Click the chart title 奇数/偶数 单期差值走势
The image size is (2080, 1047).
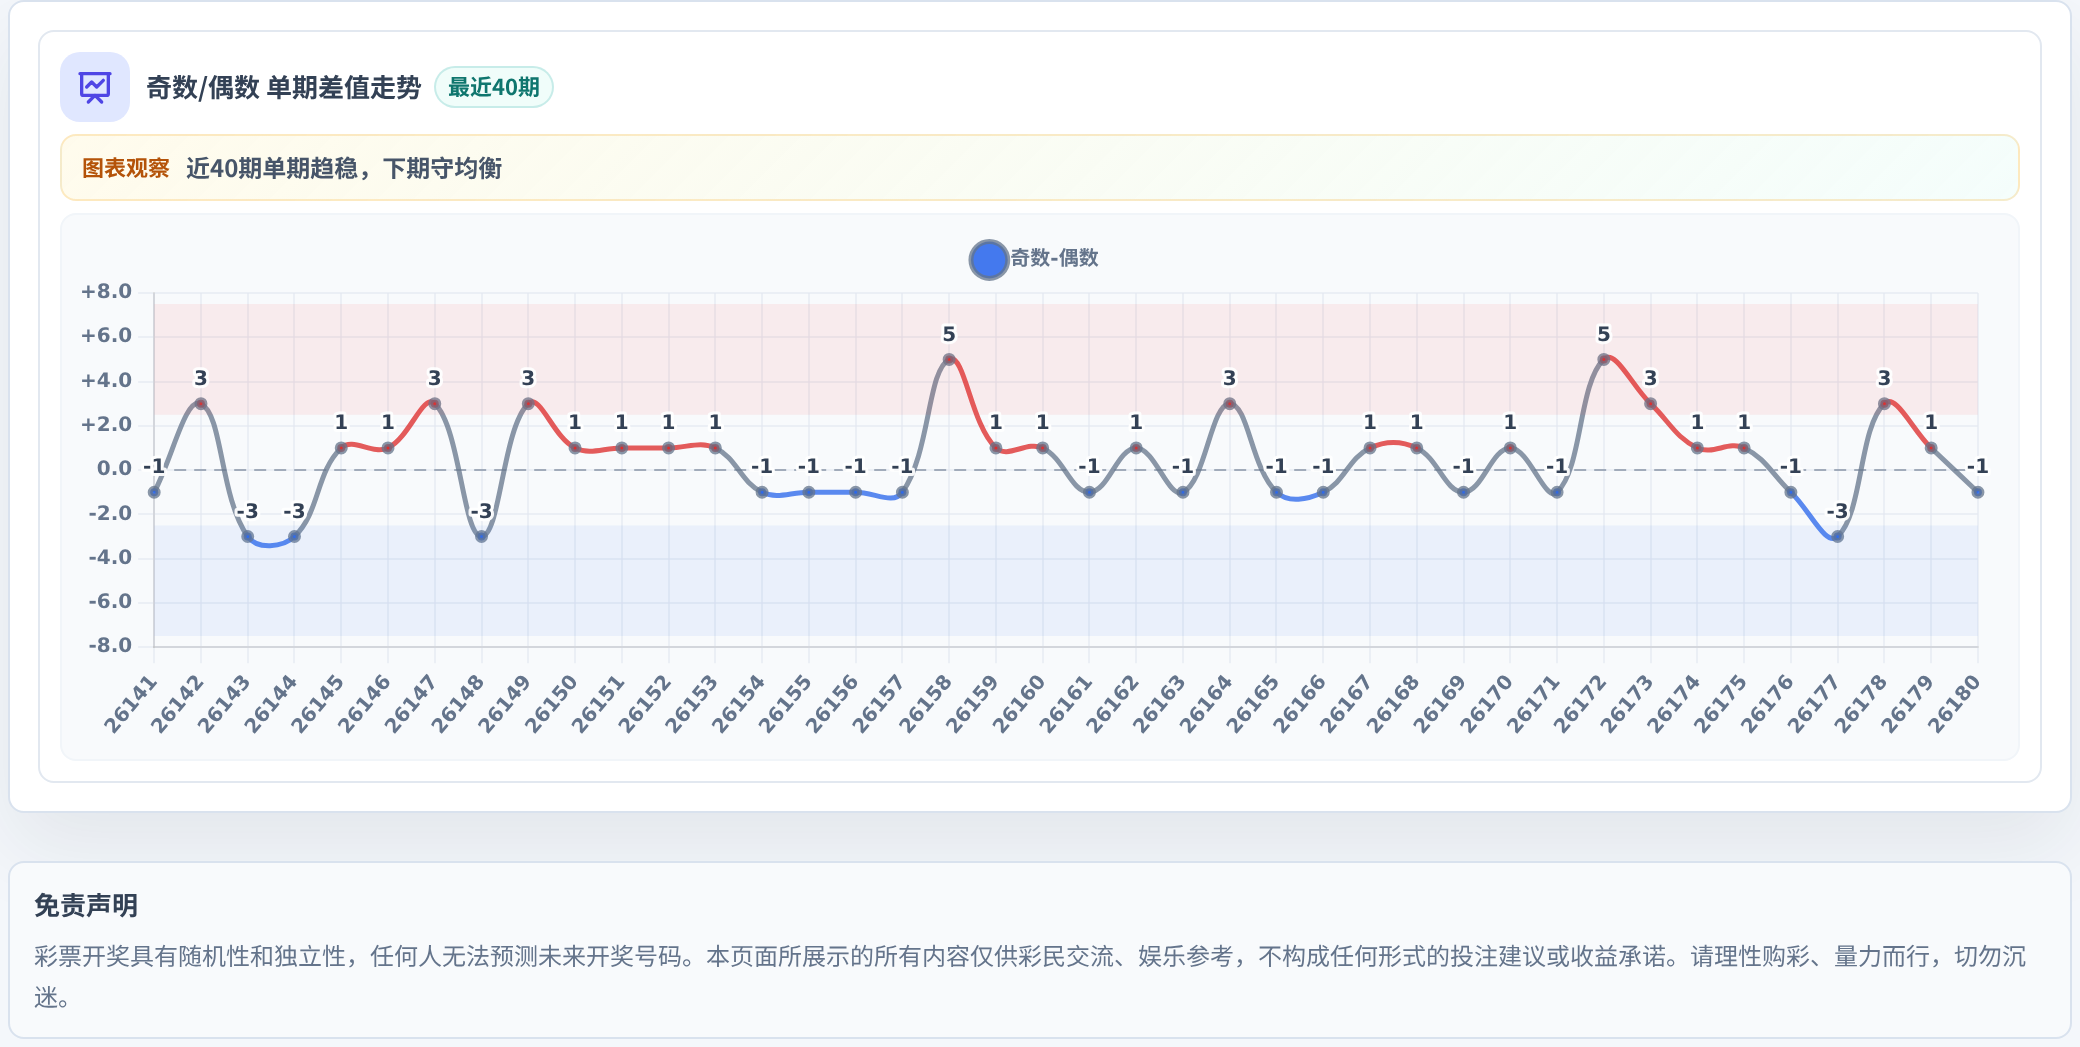point(284,88)
